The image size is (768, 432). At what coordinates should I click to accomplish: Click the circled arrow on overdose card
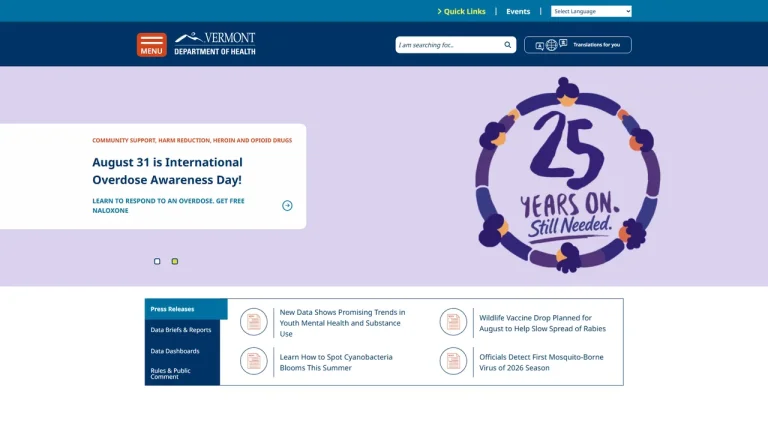[x=288, y=206]
